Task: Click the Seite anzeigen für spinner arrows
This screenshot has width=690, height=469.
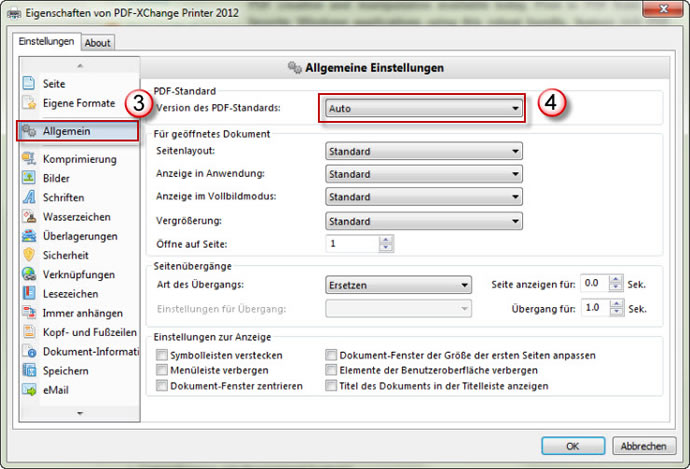Action: tap(616, 283)
